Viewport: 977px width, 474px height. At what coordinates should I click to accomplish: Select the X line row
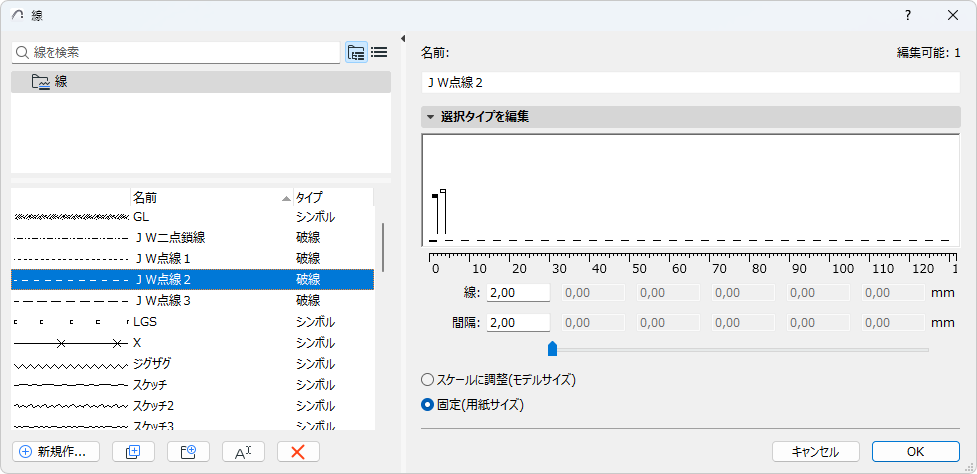[193, 343]
